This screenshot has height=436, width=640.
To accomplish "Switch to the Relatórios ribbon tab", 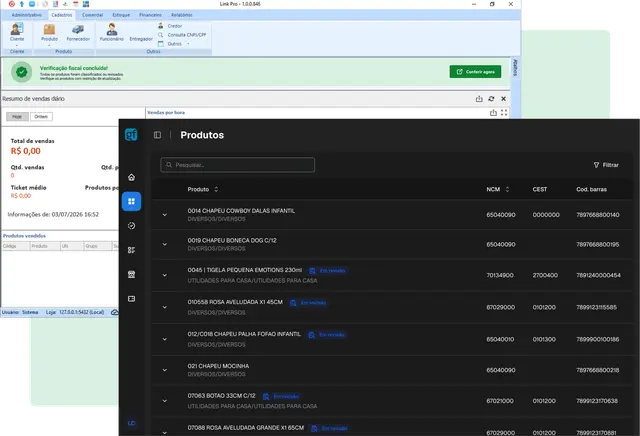I will (182, 15).
